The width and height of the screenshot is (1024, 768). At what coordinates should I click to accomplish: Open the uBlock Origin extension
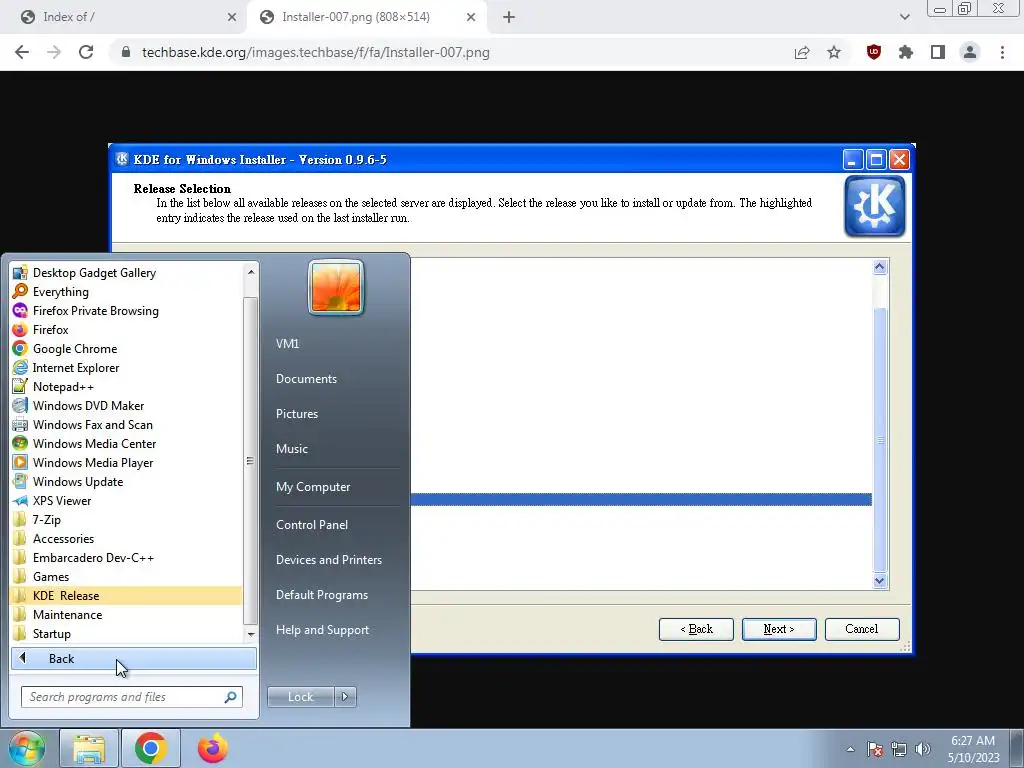(873, 52)
